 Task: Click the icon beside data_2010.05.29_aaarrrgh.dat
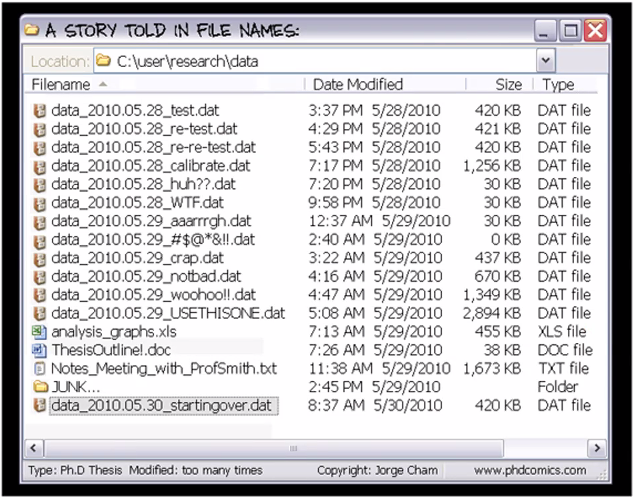[39, 222]
